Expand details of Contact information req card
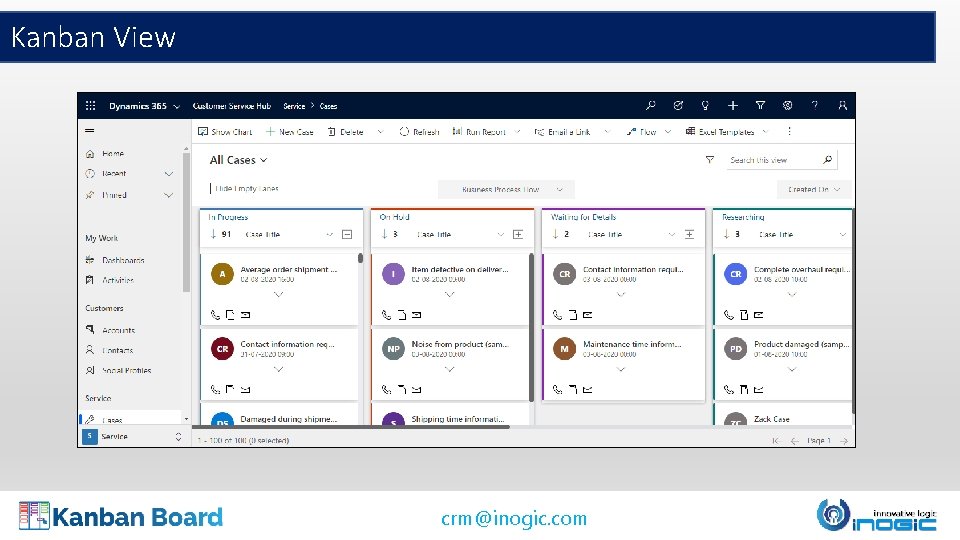This screenshot has height=540, width=960. tap(279, 369)
